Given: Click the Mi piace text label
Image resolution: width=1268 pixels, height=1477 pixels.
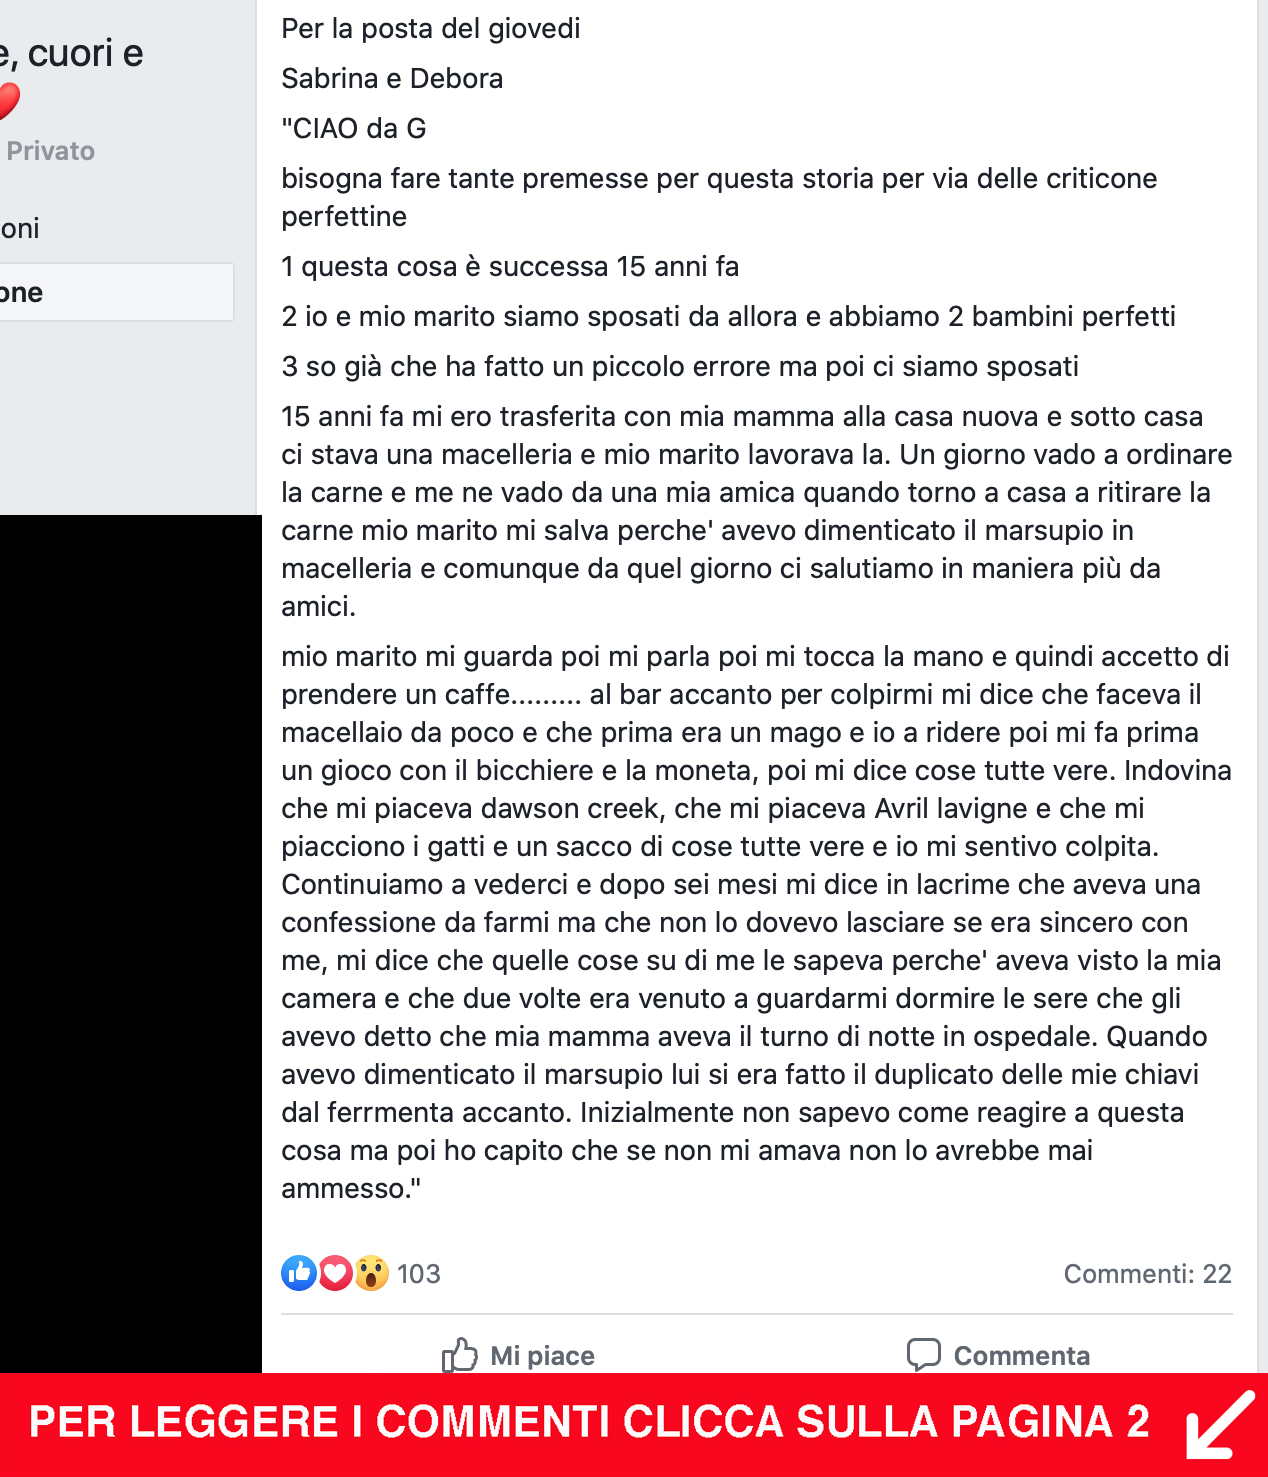Looking at the screenshot, I should click(x=542, y=1356).
